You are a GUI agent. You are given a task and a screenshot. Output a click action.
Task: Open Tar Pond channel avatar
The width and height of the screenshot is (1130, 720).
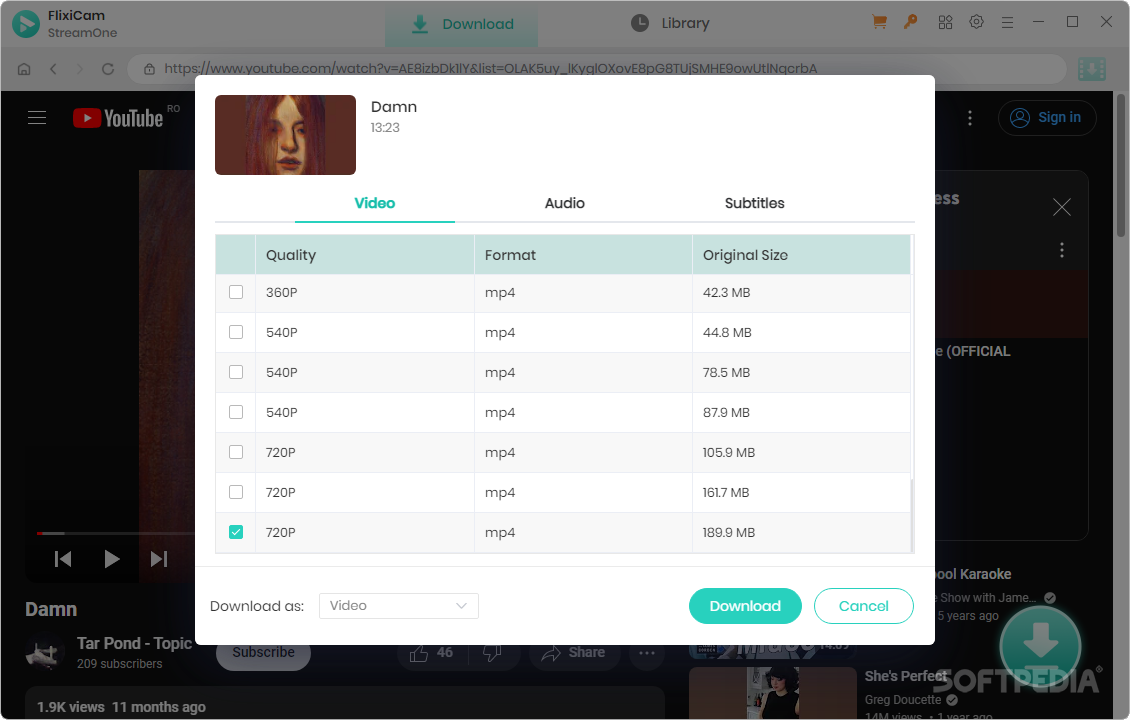pos(45,652)
